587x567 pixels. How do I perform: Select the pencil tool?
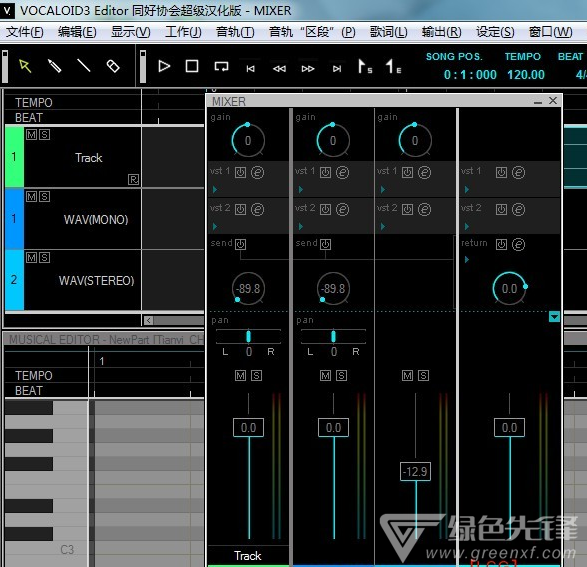coord(55,66)
